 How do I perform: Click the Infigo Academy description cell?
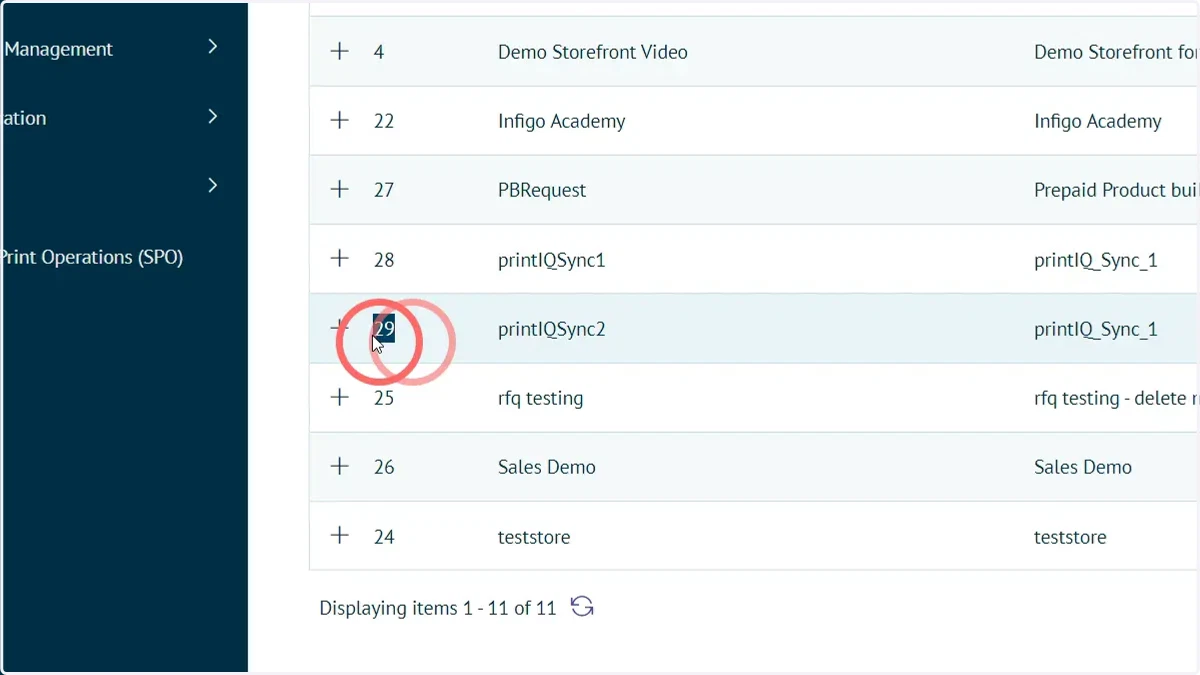click(1098, 122)
